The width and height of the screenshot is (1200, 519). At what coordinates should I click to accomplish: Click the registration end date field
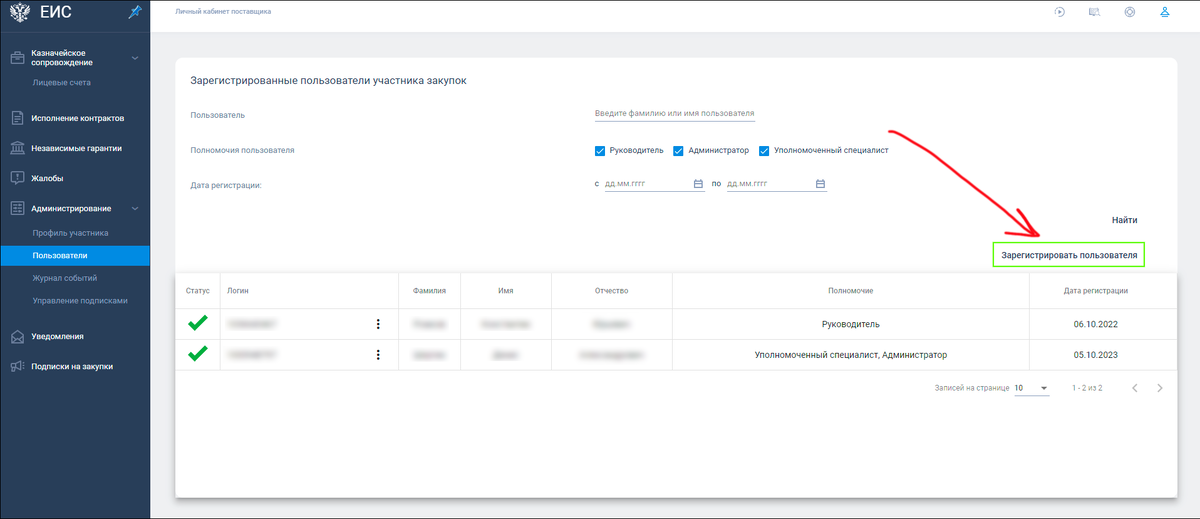pos(776,184)
